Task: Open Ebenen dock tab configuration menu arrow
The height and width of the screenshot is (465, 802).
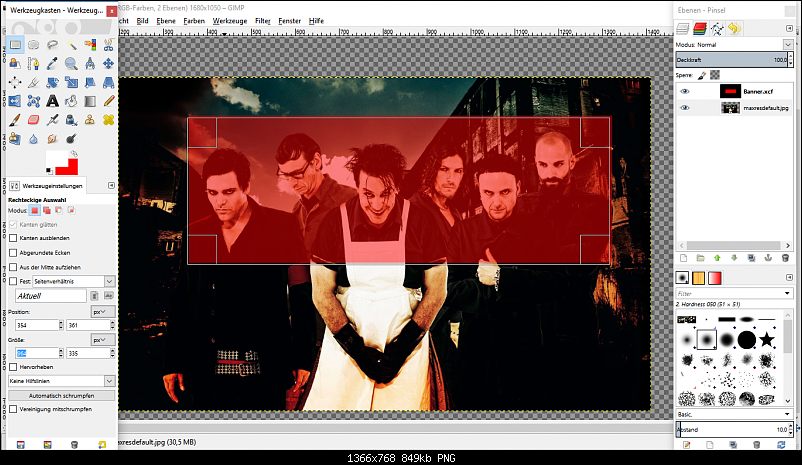Action: coord(789,29)
